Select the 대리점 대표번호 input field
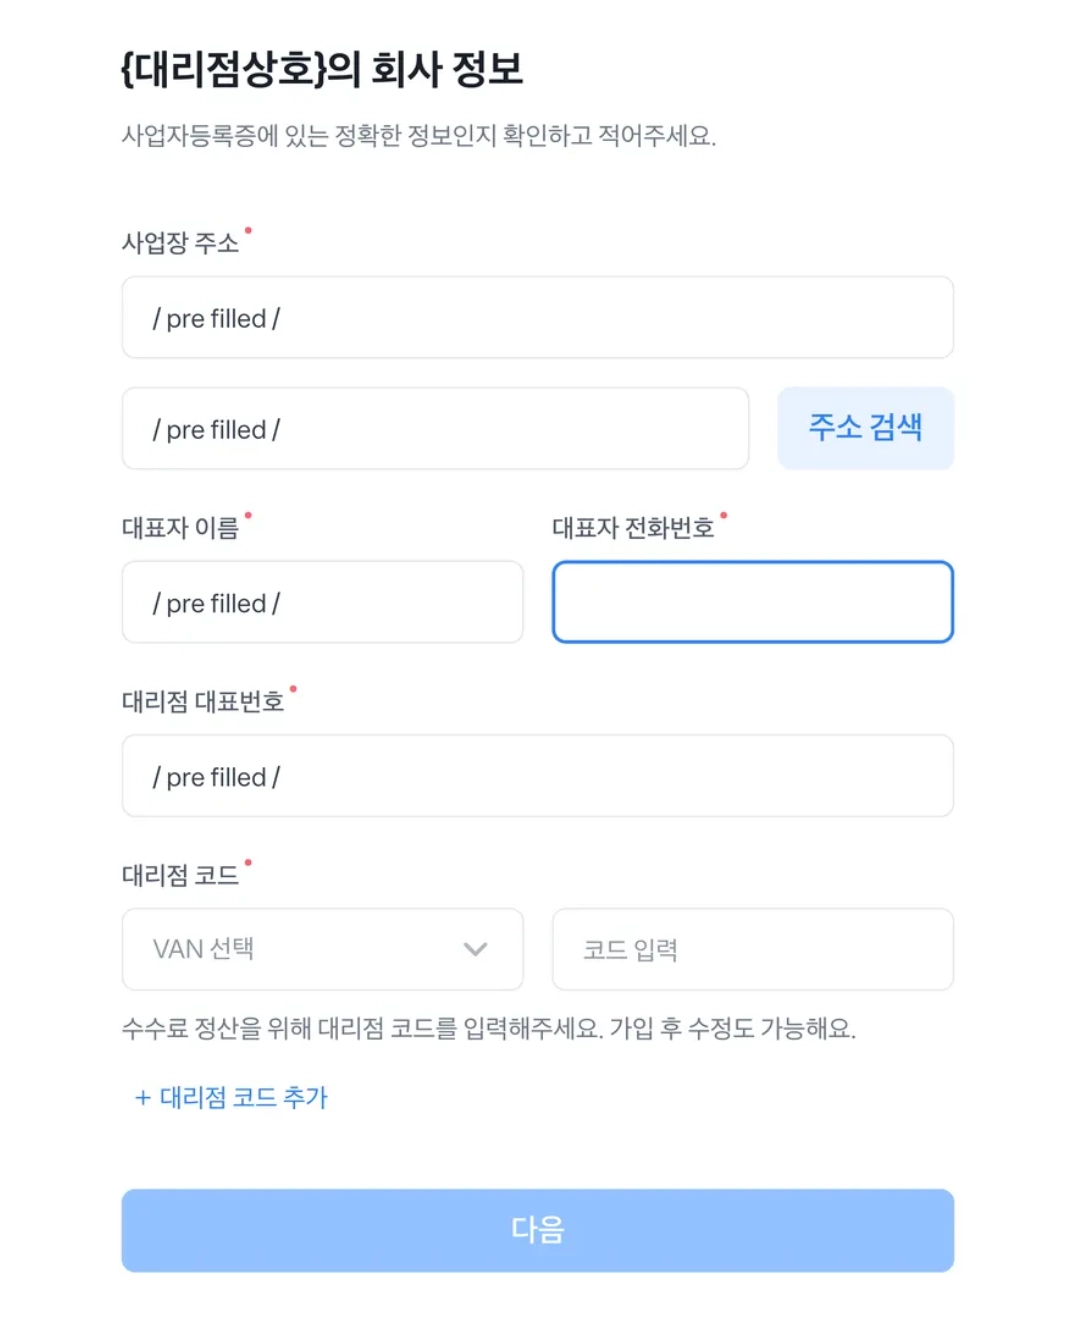1084x1326 pixels. (537, 776)
